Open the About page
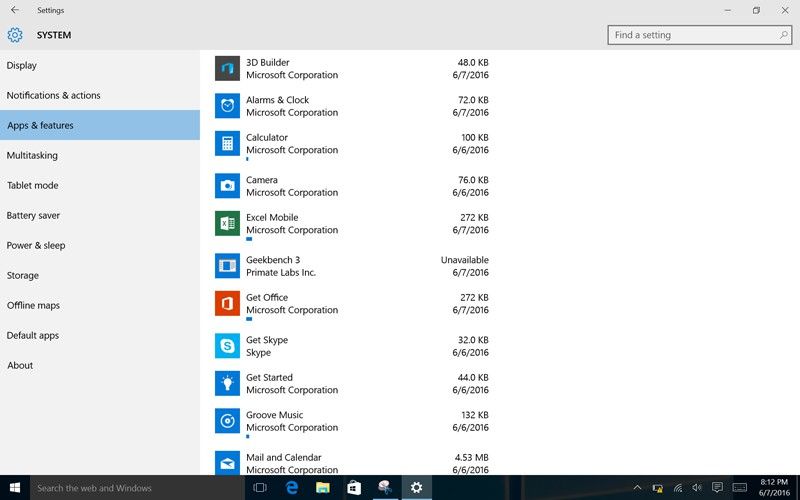Image resolution: width=800 pixels, height=500 pixels. coord(99,365)
